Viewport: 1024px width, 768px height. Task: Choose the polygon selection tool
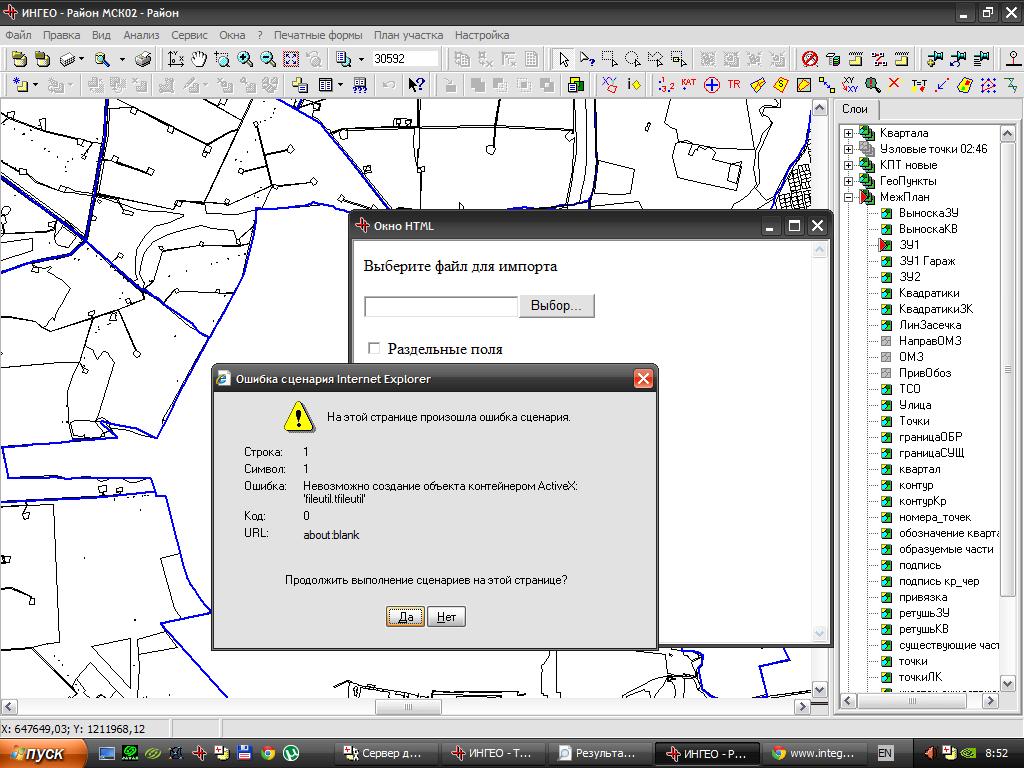coord(655,59)
